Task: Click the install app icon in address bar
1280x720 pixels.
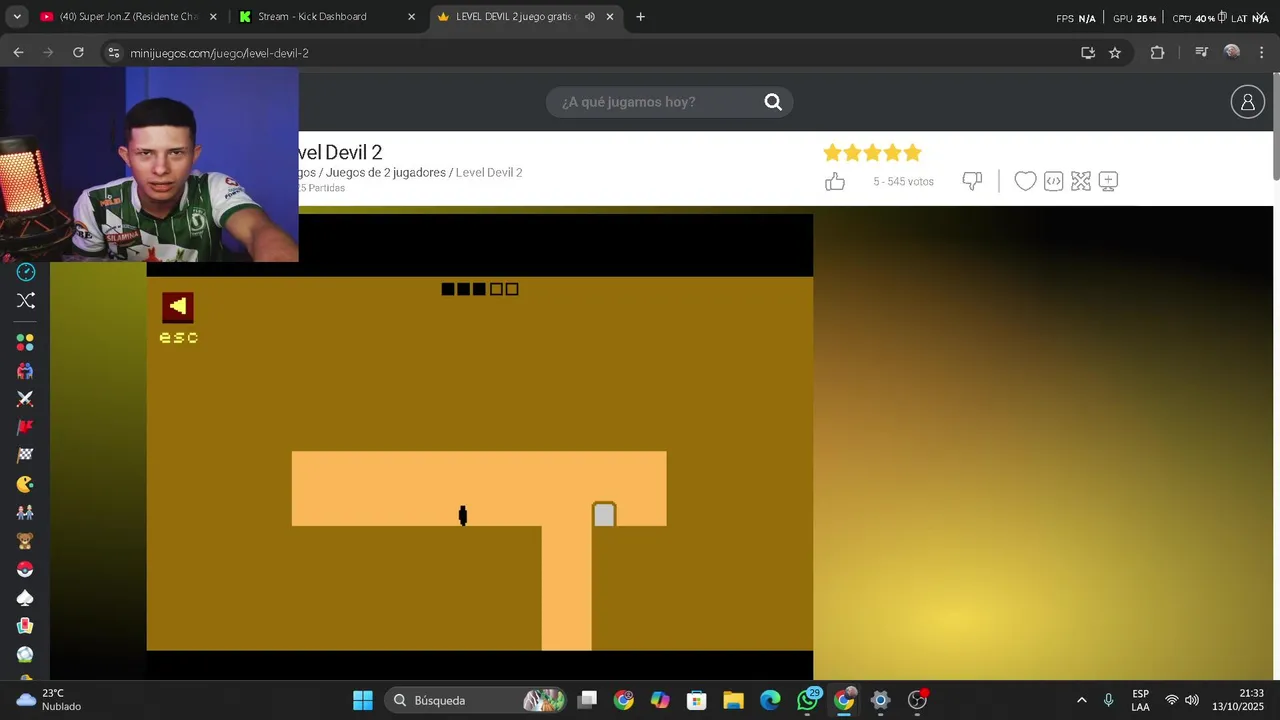Action: coord(1088,53)
